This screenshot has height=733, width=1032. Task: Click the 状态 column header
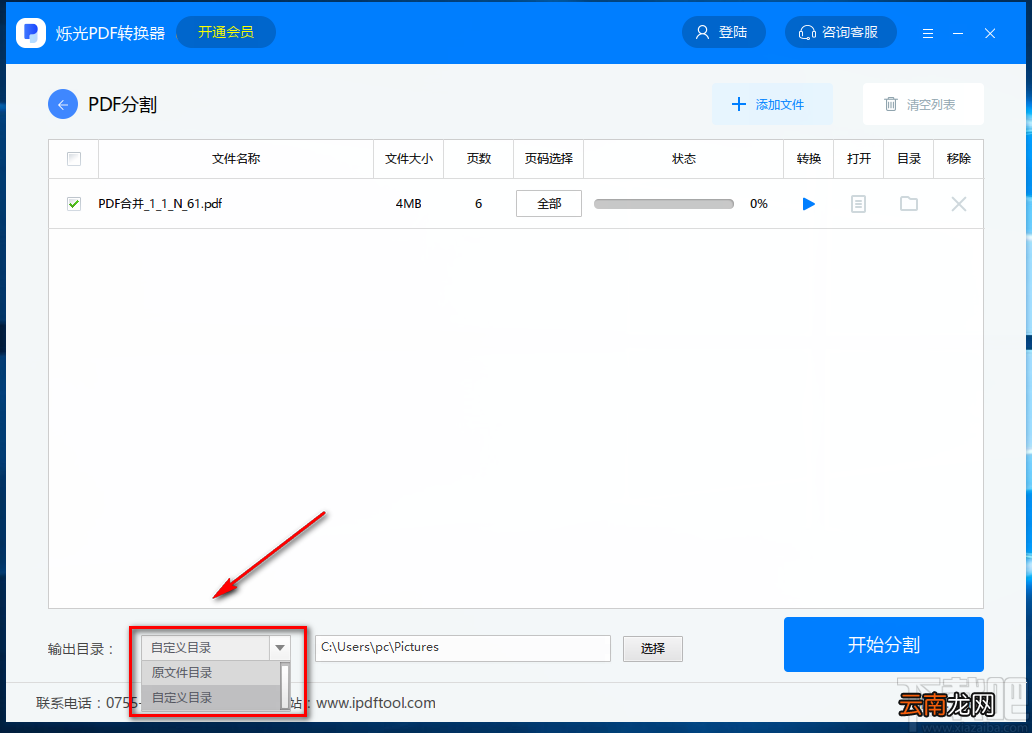[x=683, y=159]
